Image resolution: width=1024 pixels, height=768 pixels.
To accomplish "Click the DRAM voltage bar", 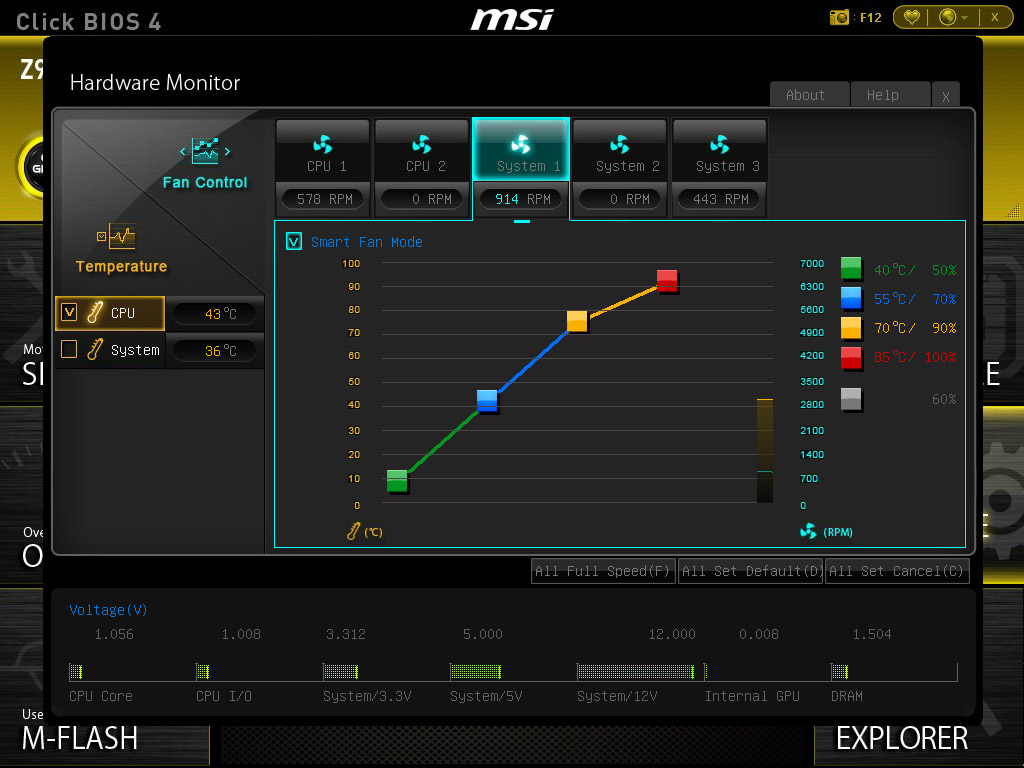I will pos(840,671).
